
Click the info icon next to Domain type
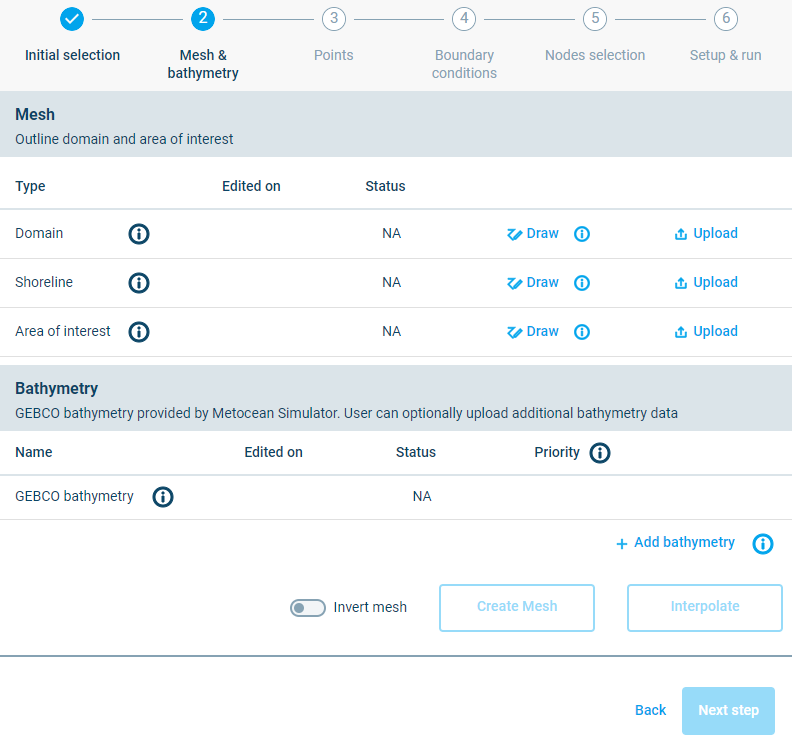139,234
